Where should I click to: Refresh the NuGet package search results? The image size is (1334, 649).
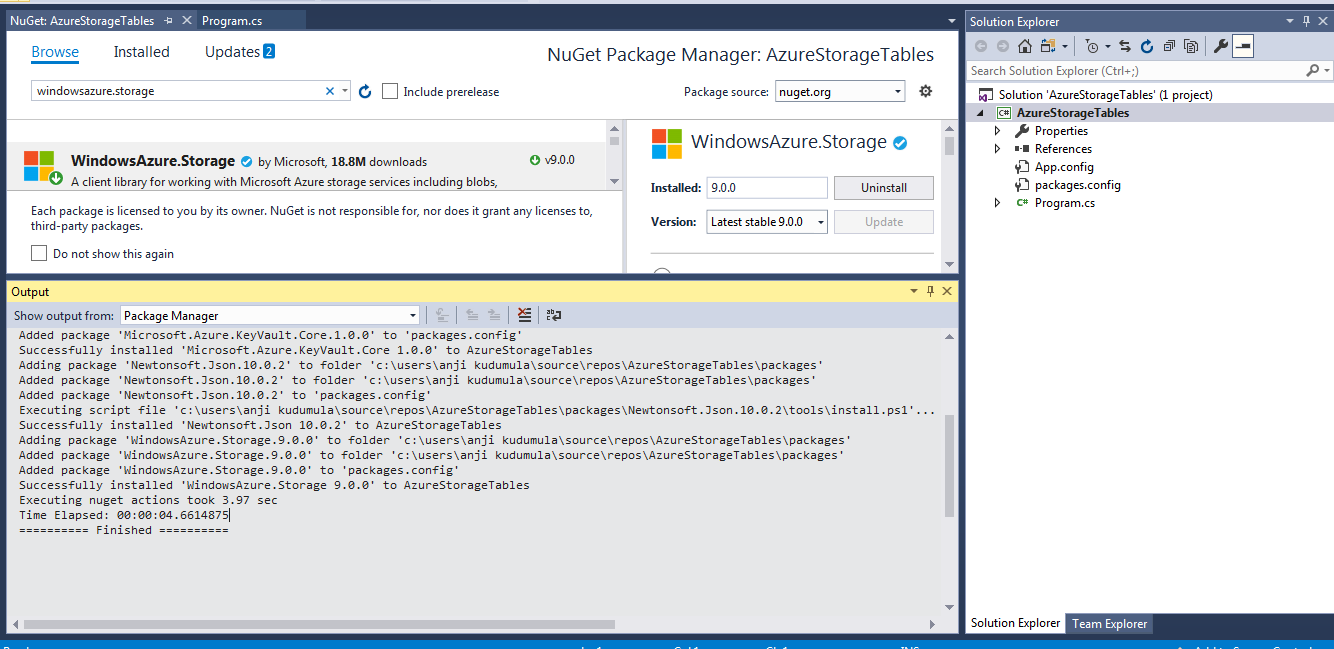pyautogui.click(x=364, y=91)
